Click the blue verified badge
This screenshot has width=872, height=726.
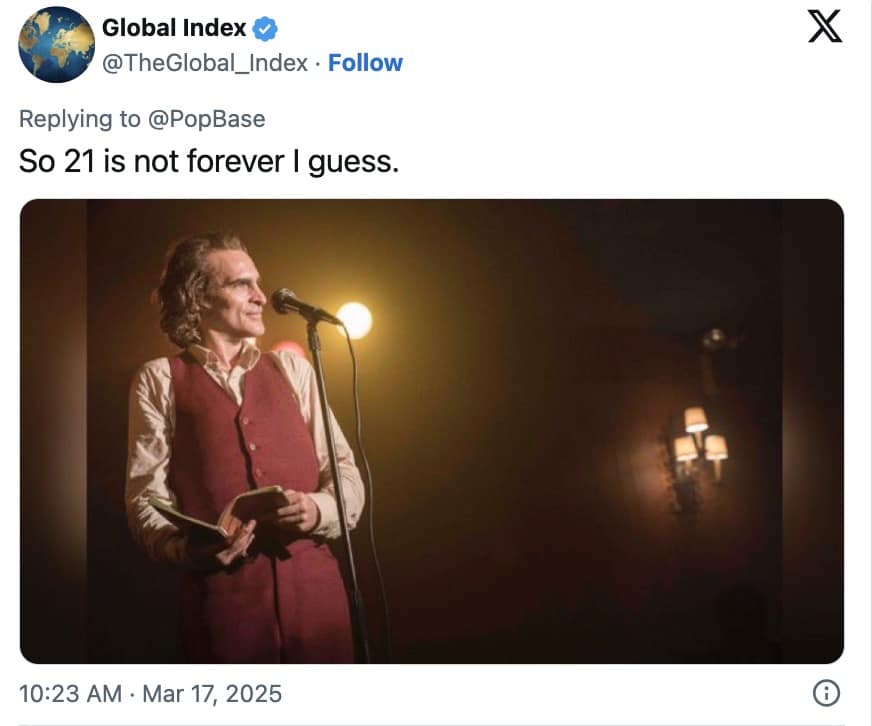pyautogui.click(x=265, y=29)
